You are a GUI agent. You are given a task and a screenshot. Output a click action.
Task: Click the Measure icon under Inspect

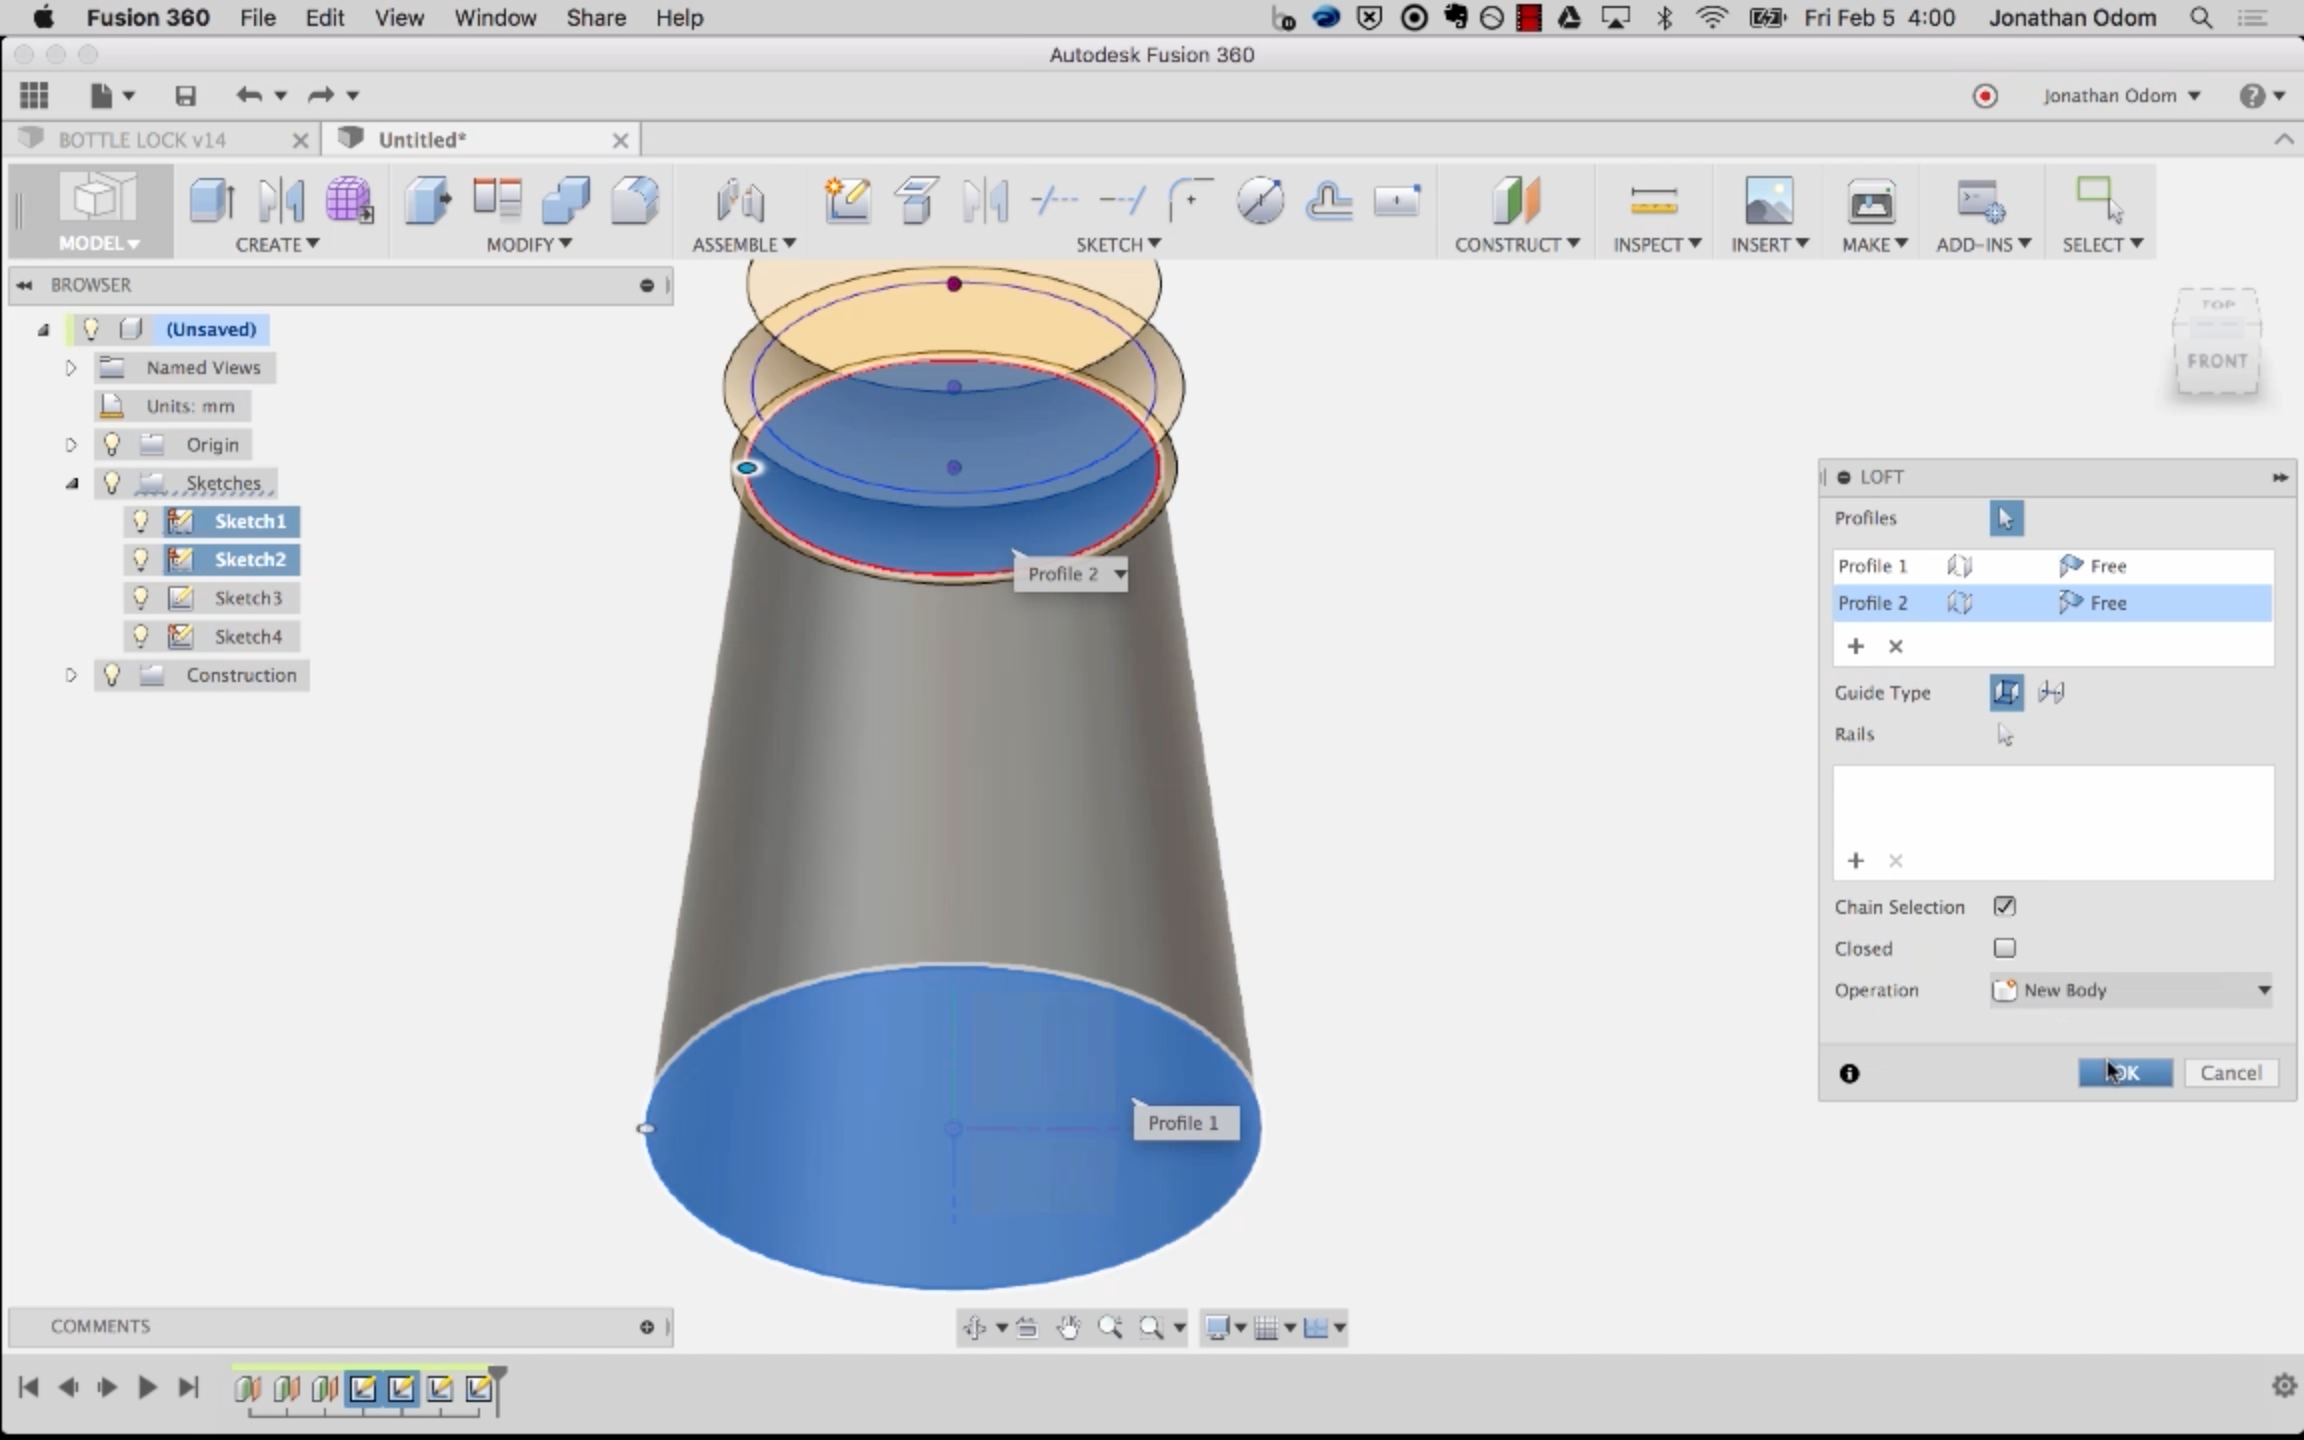point(1653,201)
